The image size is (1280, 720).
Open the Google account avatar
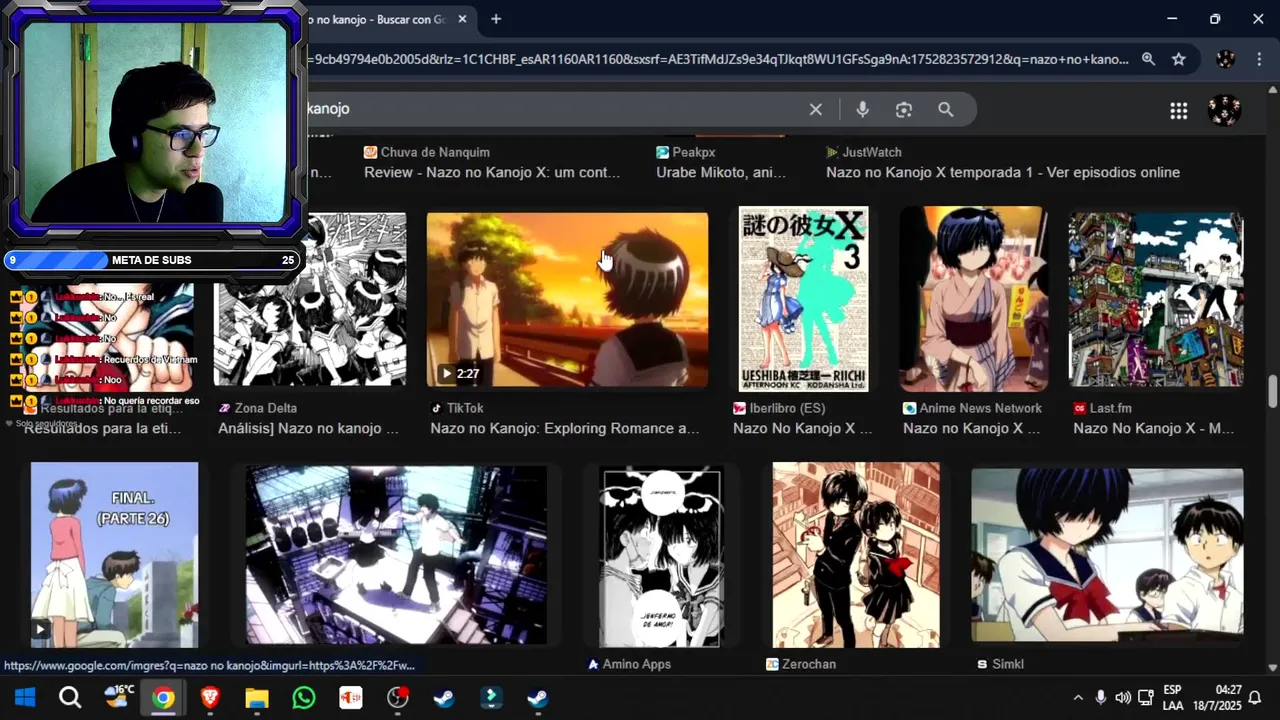tap(1224, 110)
